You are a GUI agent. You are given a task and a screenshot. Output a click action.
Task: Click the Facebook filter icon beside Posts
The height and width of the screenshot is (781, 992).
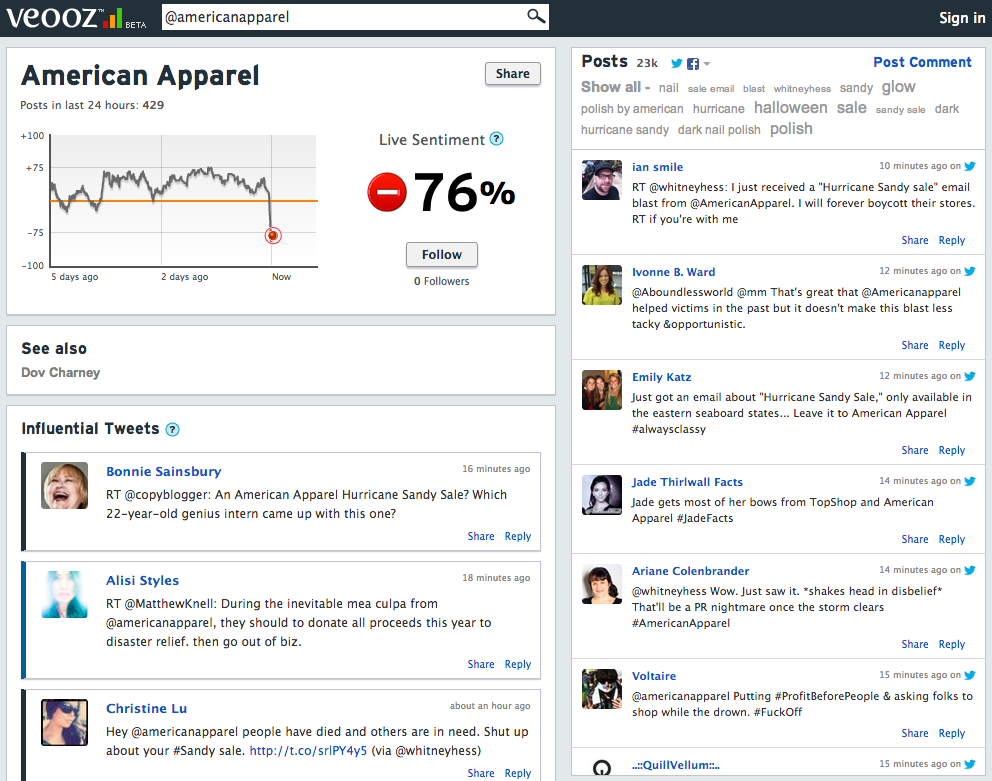[693, 64]
